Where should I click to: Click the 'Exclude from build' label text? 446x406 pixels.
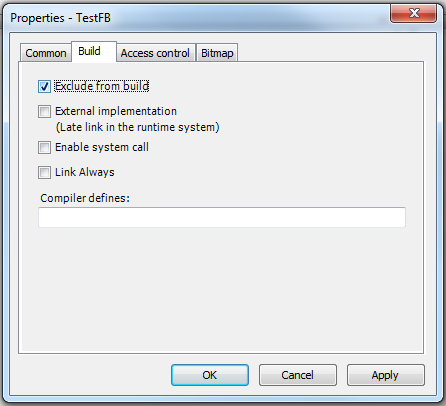102,86
